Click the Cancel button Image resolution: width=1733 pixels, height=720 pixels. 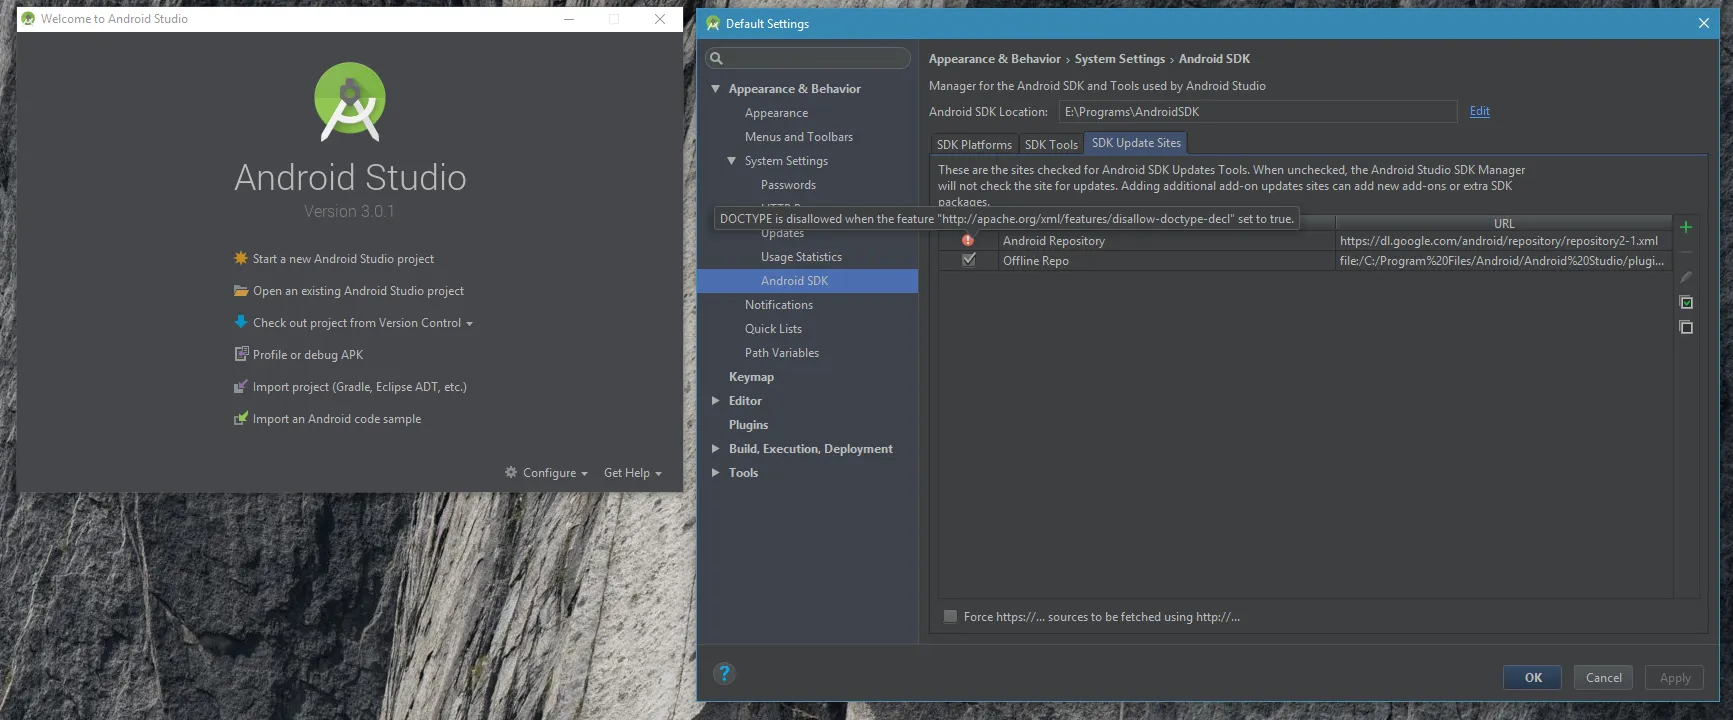[1604, 677]
